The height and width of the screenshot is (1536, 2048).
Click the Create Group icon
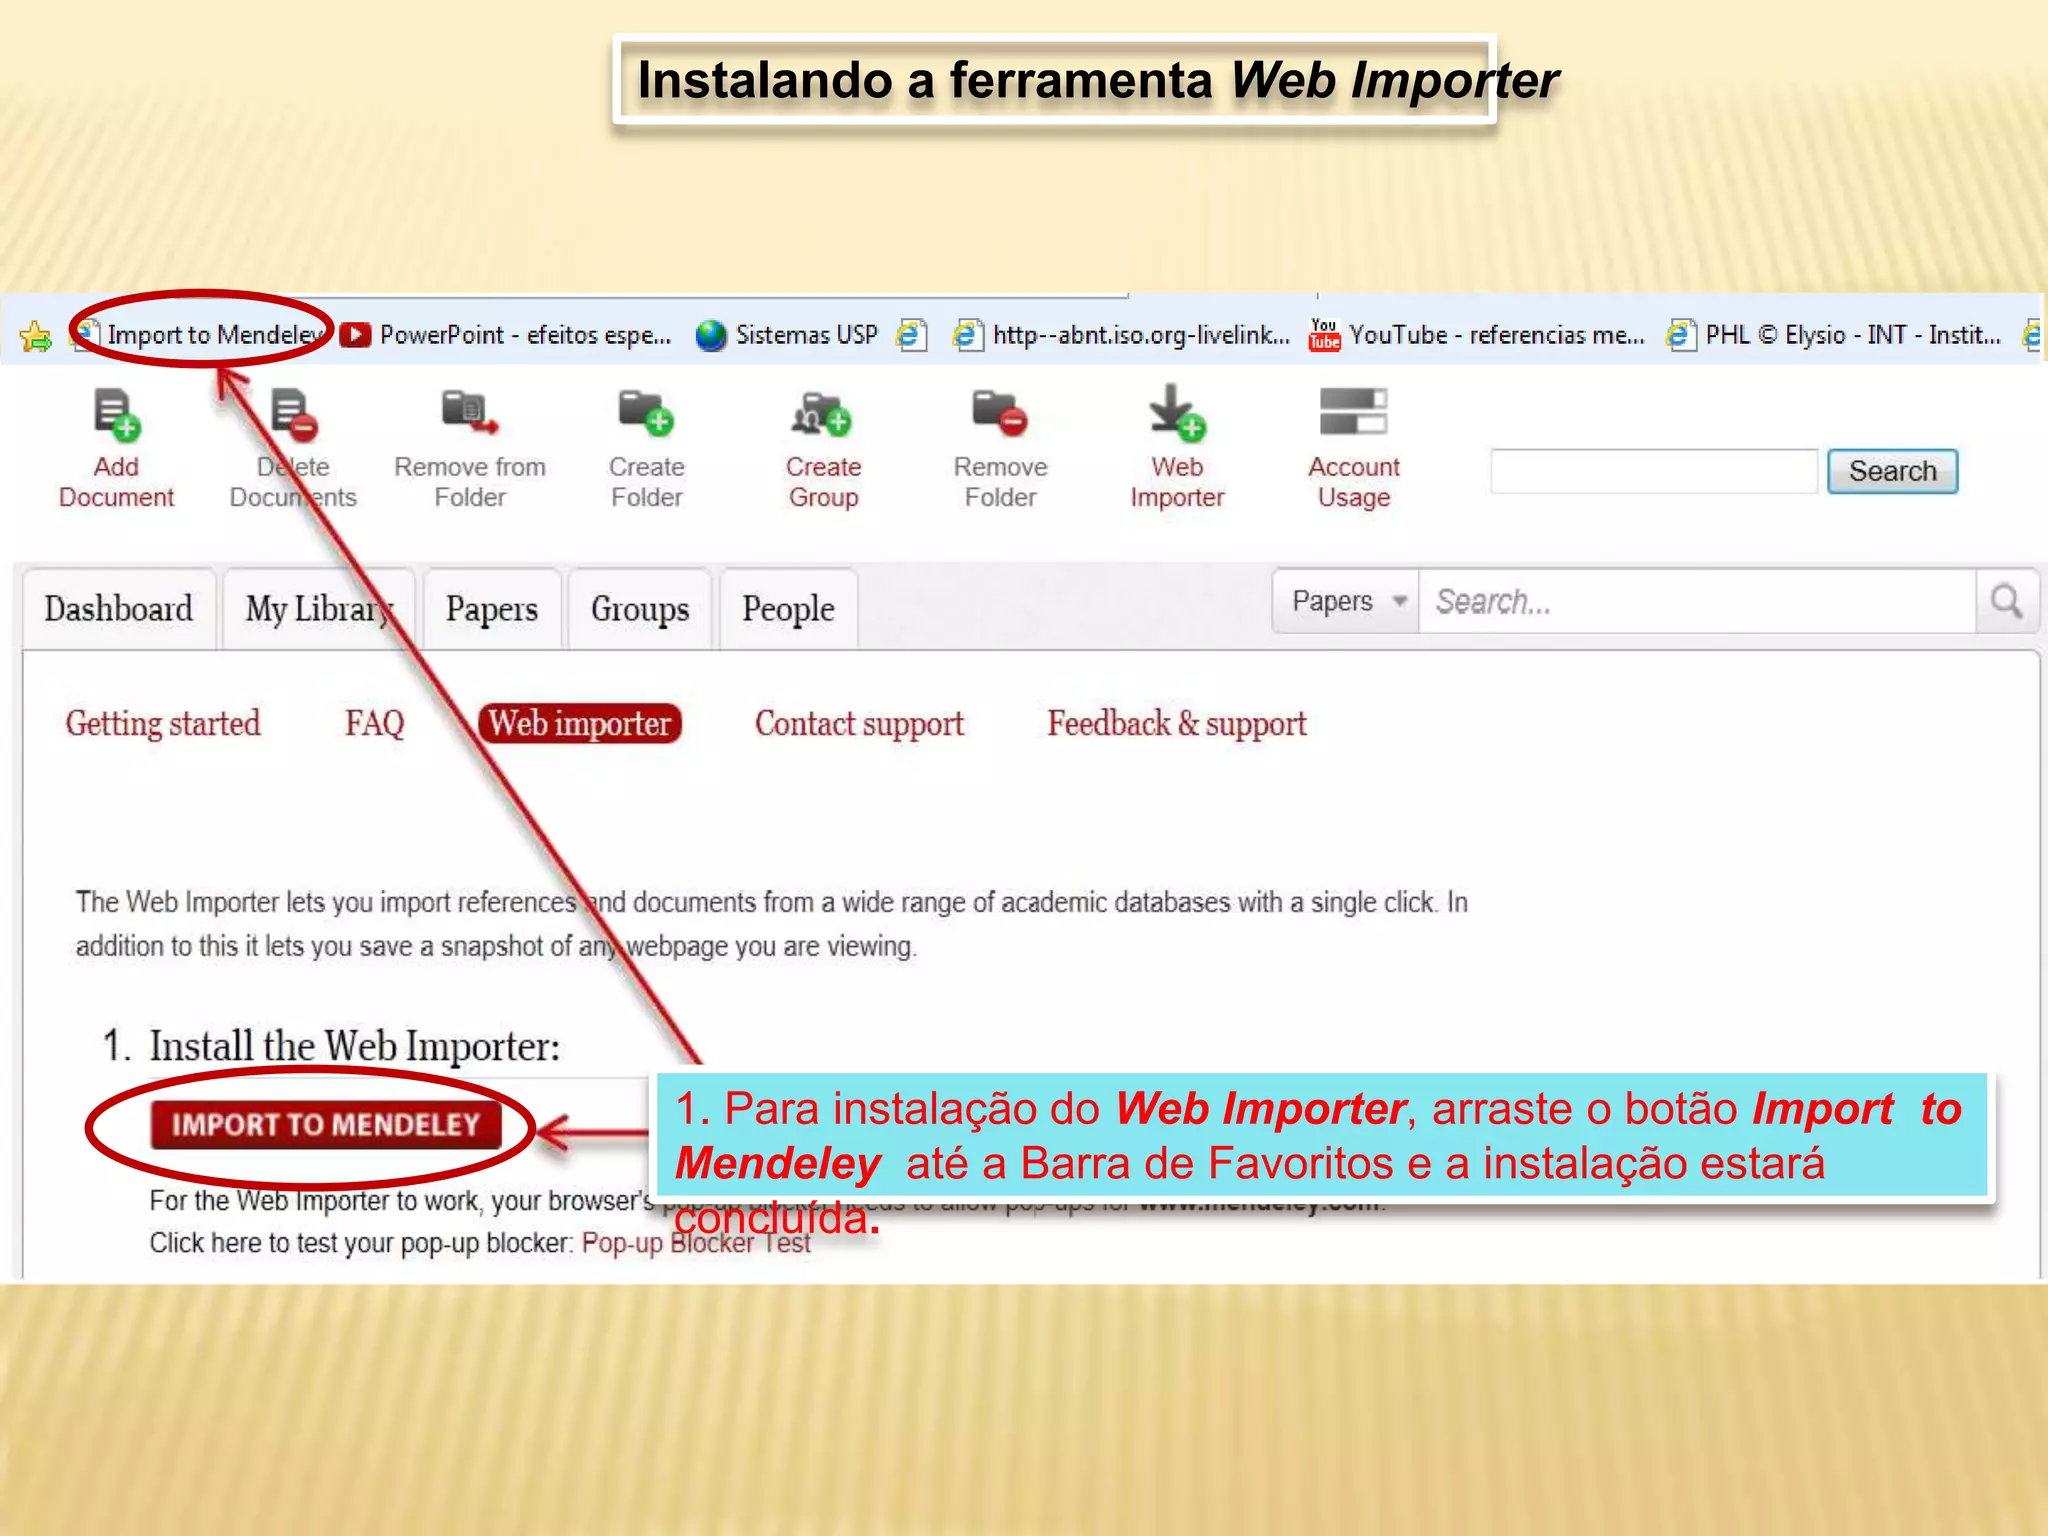pos(822,414)
